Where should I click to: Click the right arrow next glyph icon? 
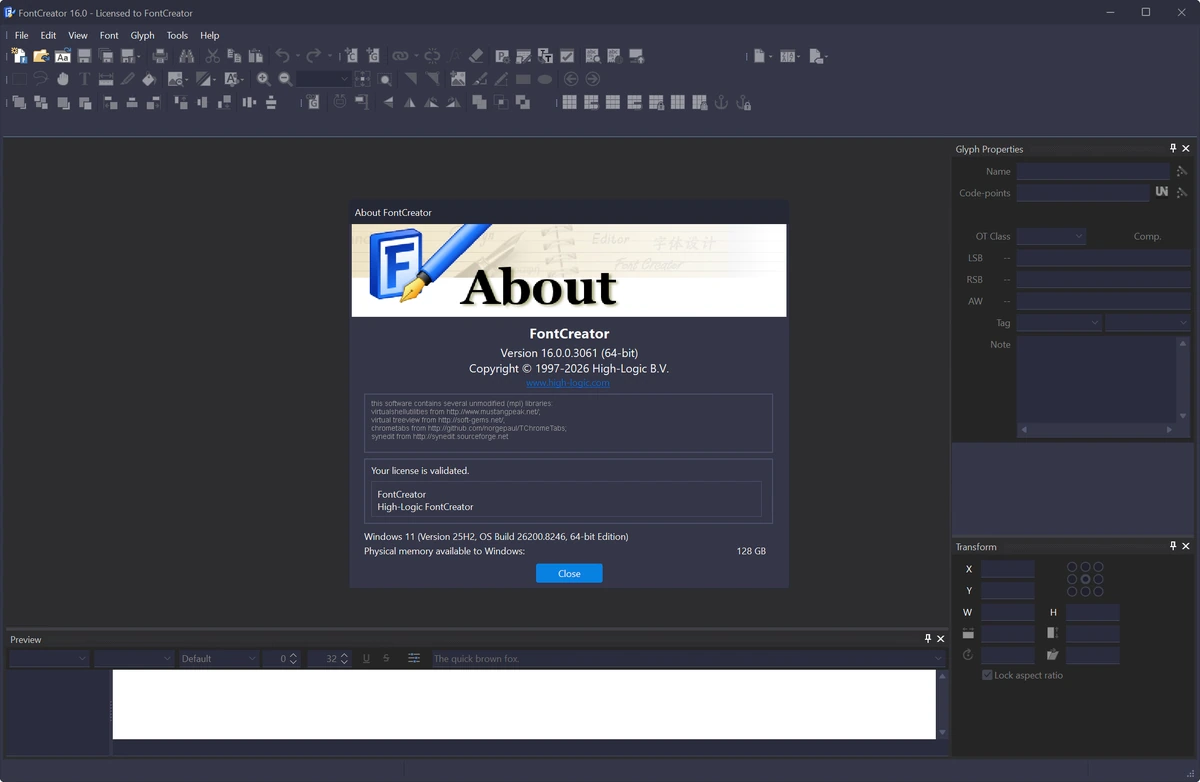[593, 79]
